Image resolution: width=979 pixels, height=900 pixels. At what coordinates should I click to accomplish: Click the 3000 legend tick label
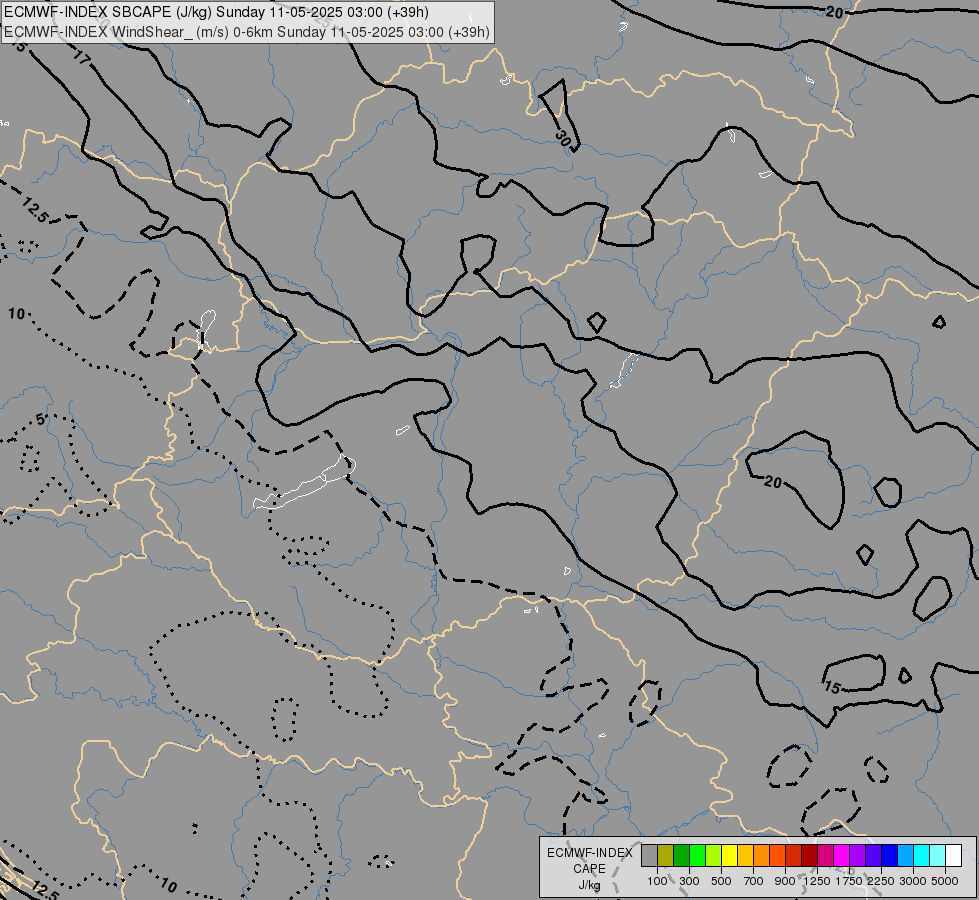click(x=913, y=881)
